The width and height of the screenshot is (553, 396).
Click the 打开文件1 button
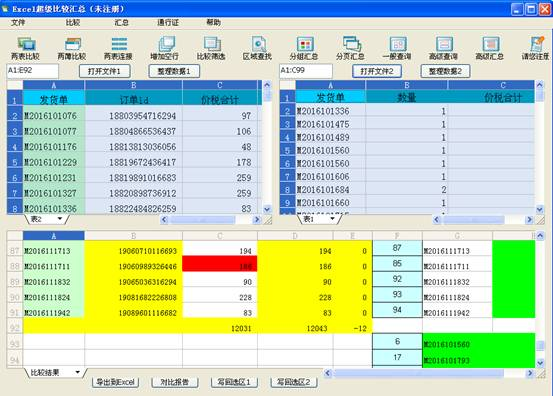[x=105, y=71]
